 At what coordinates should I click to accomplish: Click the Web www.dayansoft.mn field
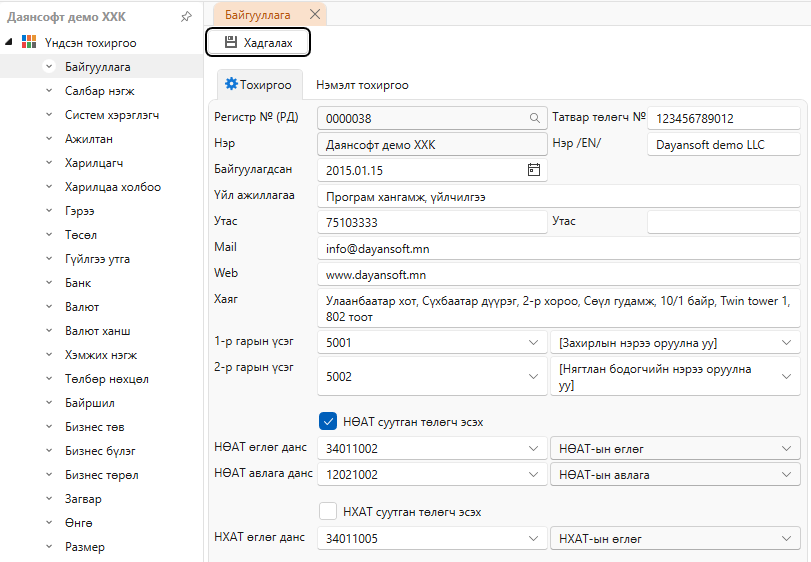click(x=559, y=275)
